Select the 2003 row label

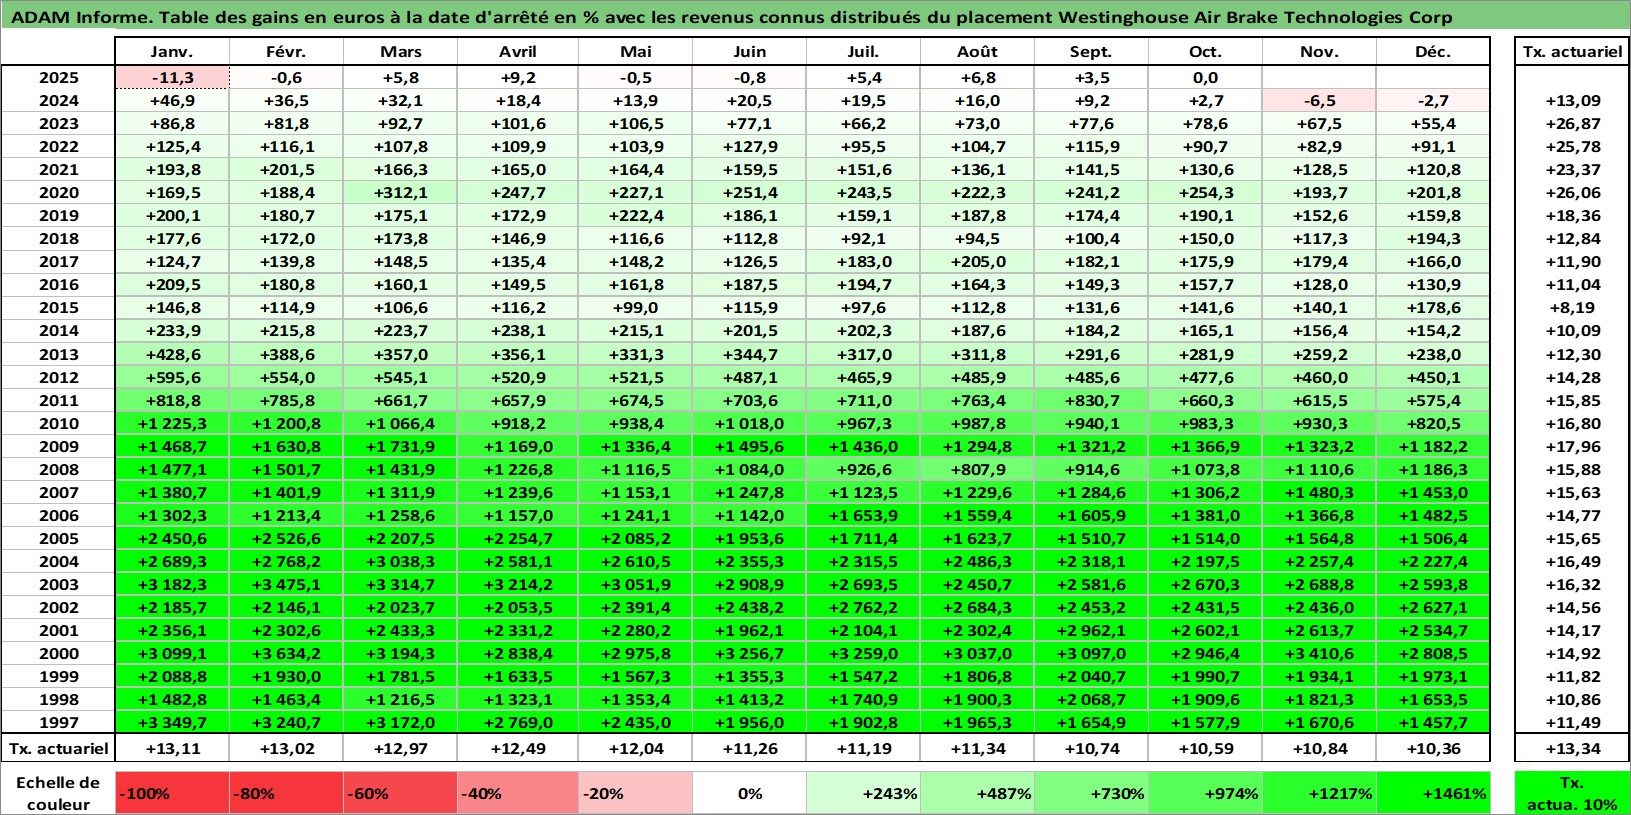(x=58, y=584)
